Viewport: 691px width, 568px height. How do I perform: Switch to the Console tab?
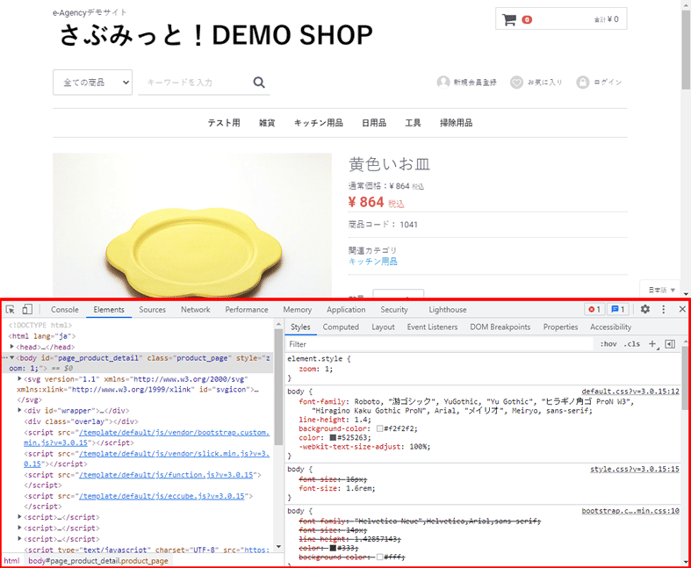pos(65,310)
